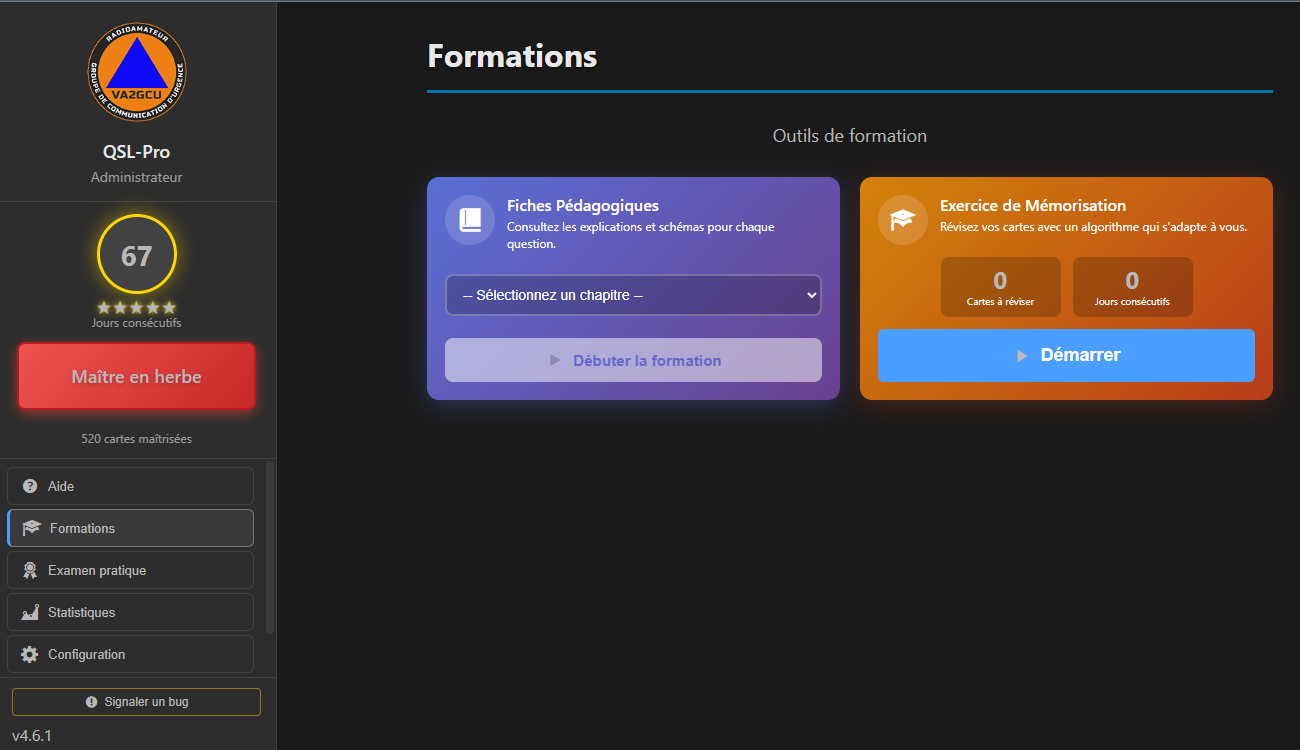Click the graduation cap icon in Exercice de Mémorisation card

pyautogui.click(x=903, y=220)
